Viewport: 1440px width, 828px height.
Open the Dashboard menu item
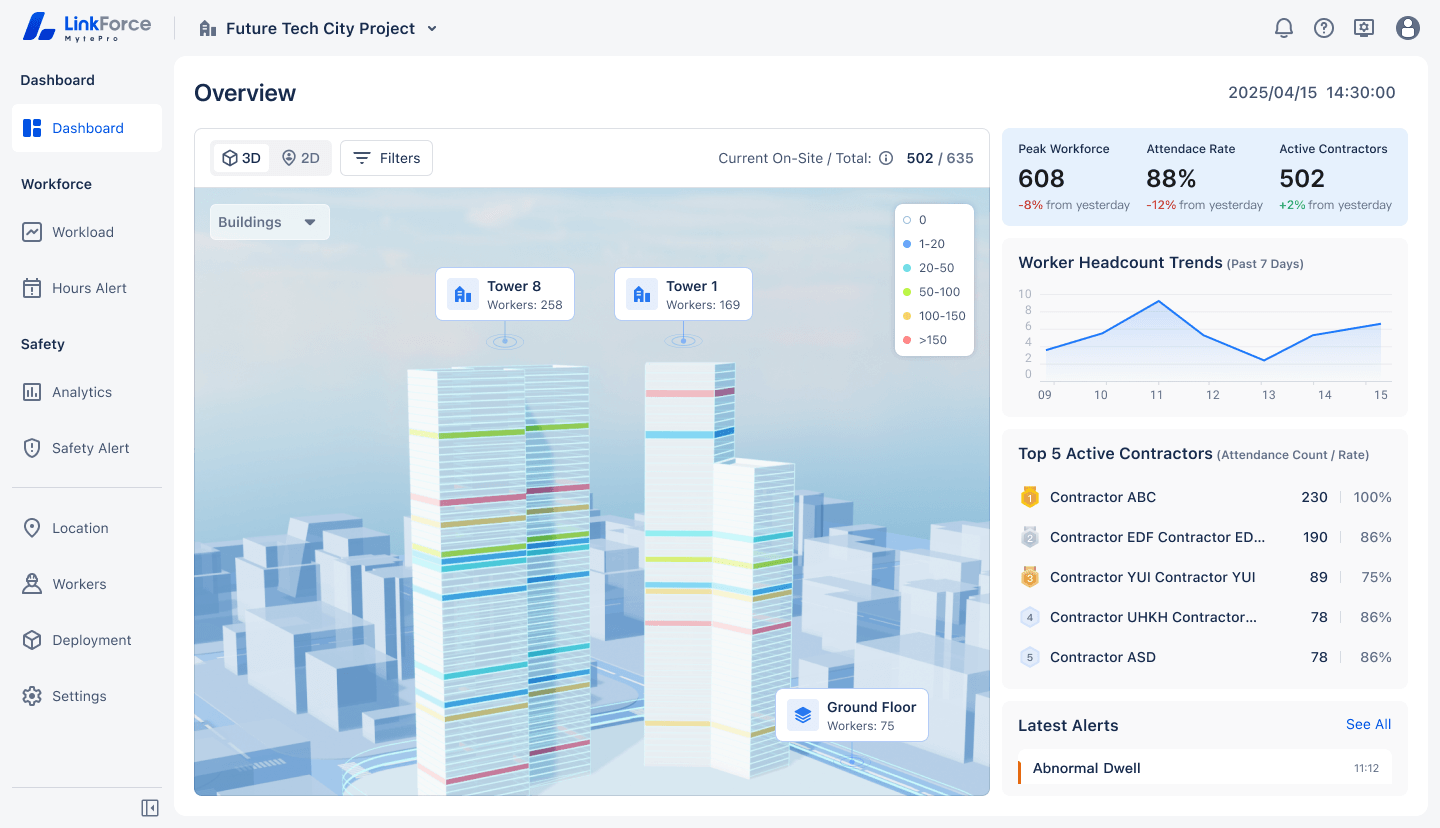(87, 128)
